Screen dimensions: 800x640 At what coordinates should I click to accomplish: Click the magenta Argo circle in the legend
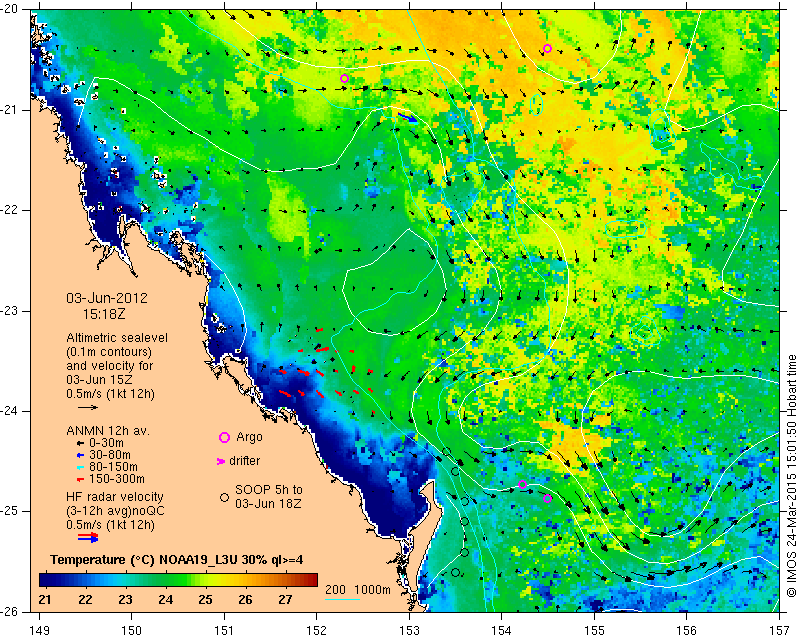224,437
